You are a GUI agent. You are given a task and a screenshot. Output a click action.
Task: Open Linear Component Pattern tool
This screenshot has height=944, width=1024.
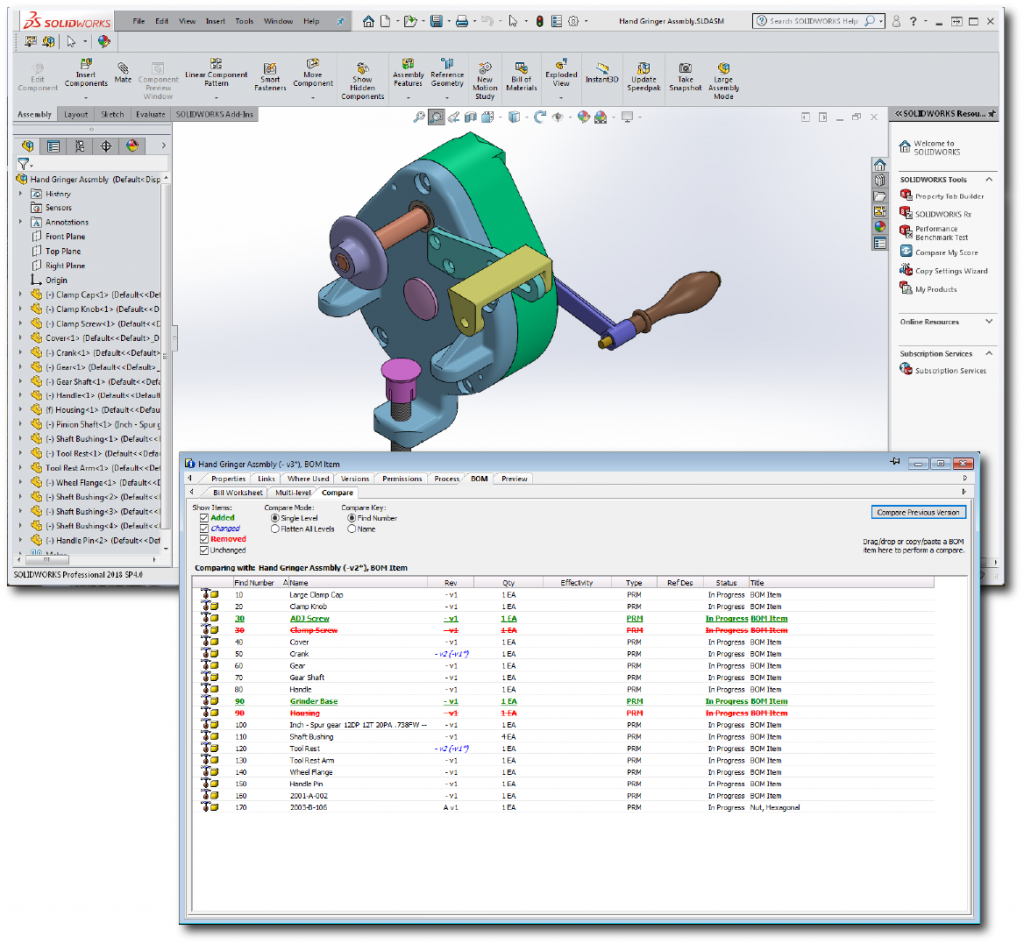[216, 72]
